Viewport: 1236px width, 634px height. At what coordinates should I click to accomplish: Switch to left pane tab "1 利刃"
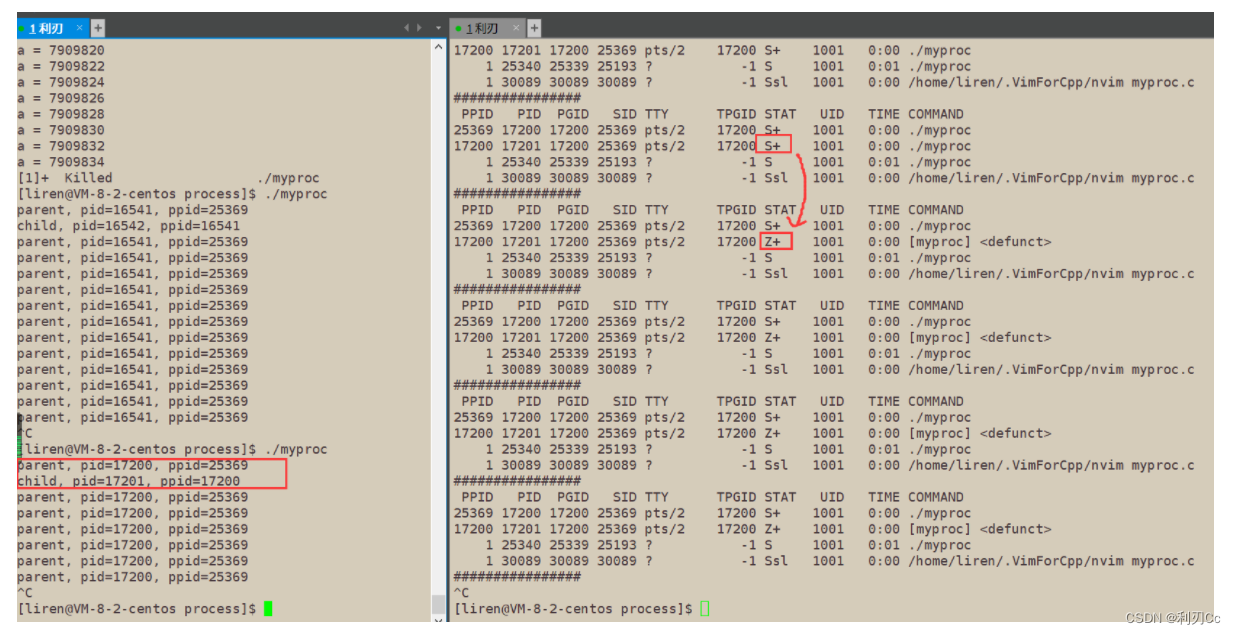[52, 28]
